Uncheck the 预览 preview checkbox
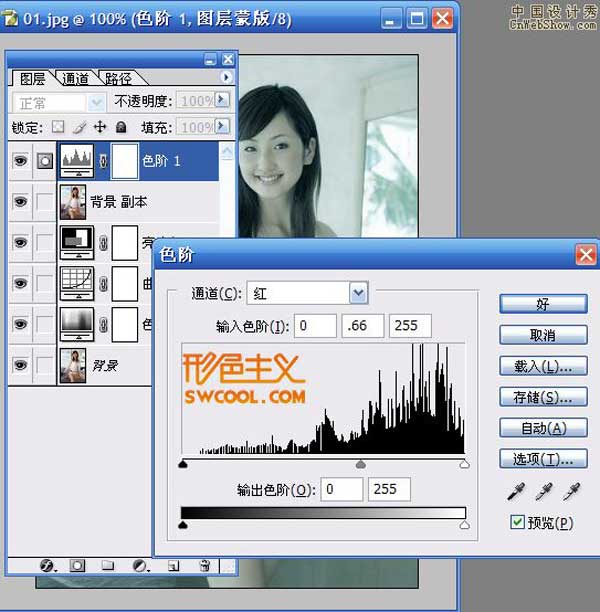Viewport: 600px width, 612px height. pos(517,522)
